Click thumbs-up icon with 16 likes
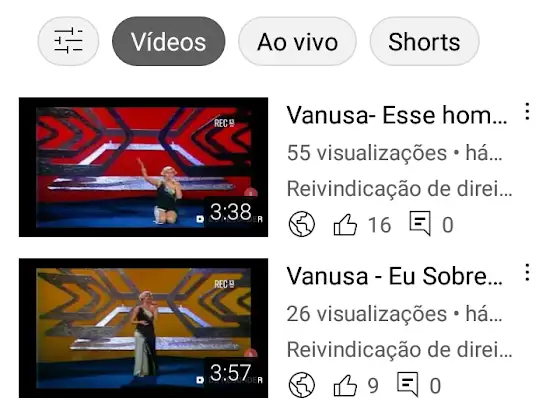Viewport: 560px width, 416px height. (345, 225)
